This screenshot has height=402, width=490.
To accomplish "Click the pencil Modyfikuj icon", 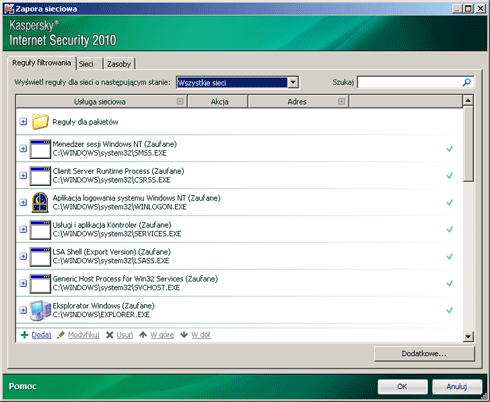I will pos(61,335).
